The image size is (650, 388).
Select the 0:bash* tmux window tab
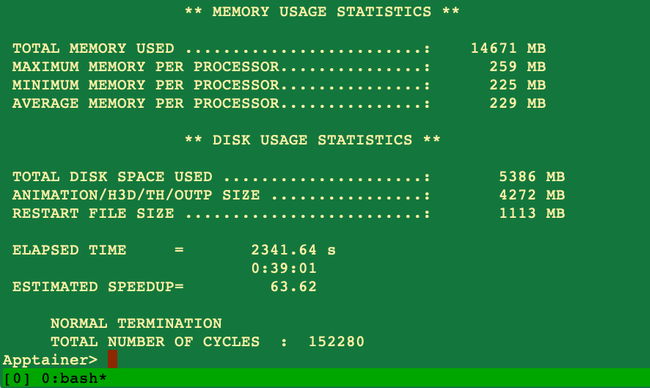click(x=74, y=378)
